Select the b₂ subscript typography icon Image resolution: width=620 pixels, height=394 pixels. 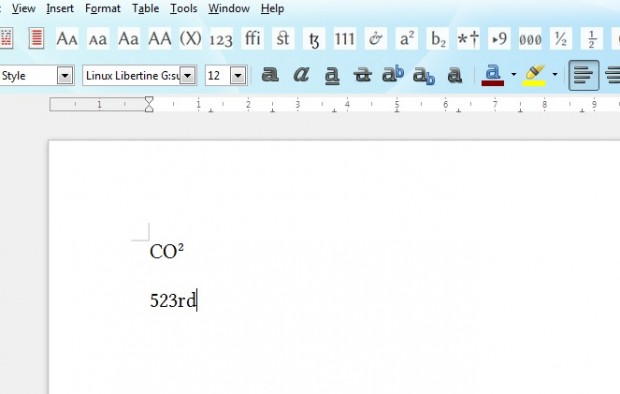pyautogui.click(x=437, y=39)
